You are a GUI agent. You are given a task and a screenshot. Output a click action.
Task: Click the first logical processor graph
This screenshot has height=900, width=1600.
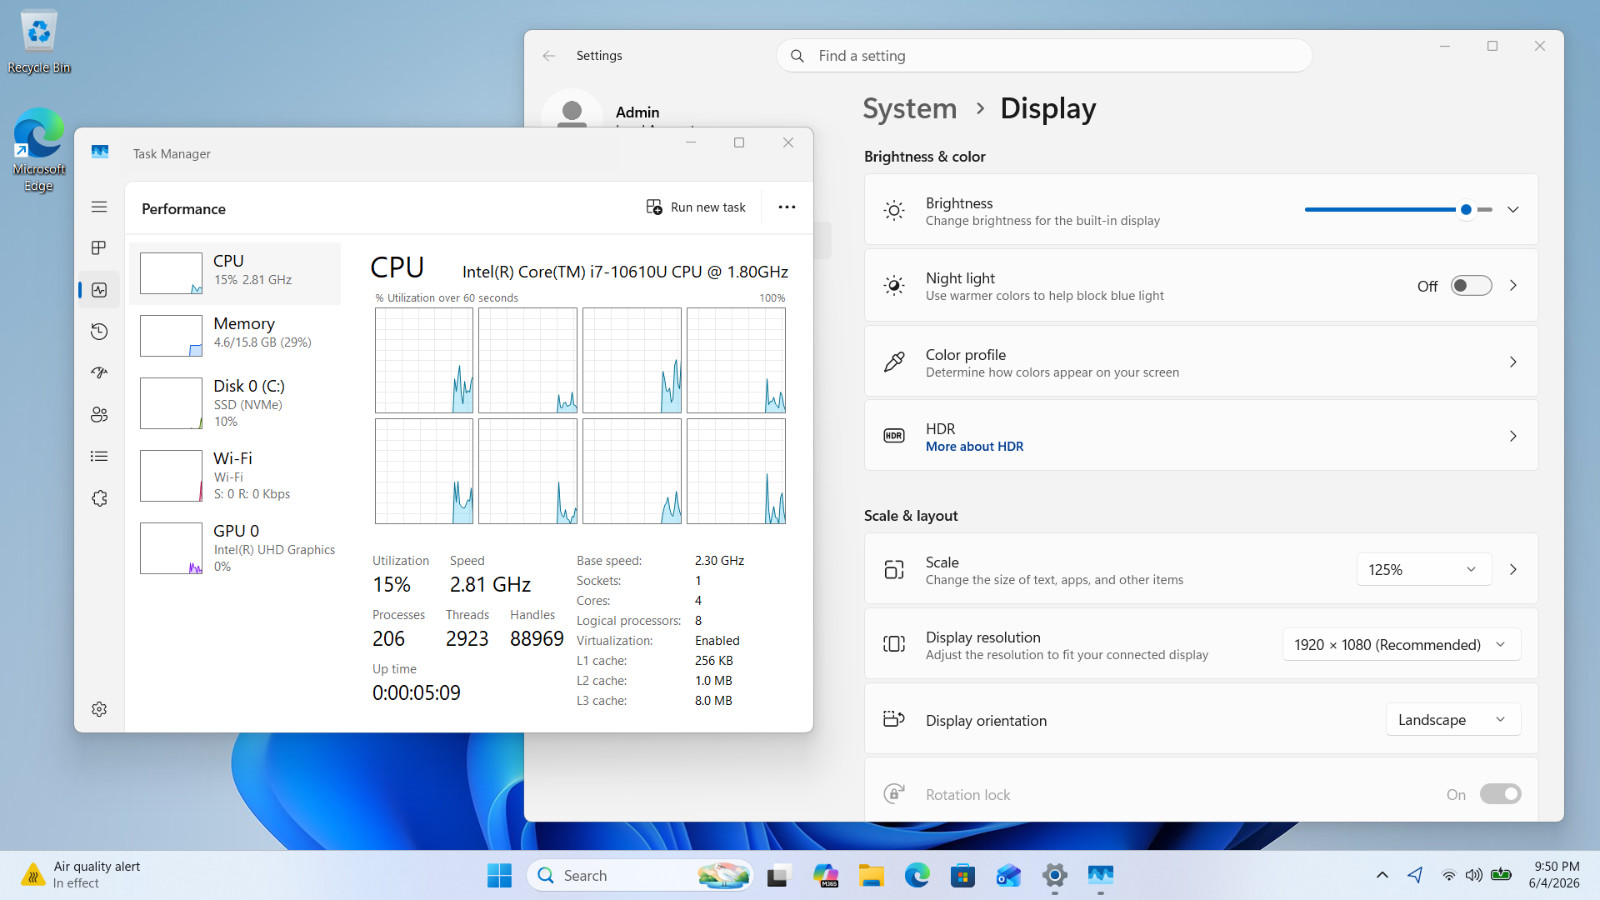tap(424, 360)
